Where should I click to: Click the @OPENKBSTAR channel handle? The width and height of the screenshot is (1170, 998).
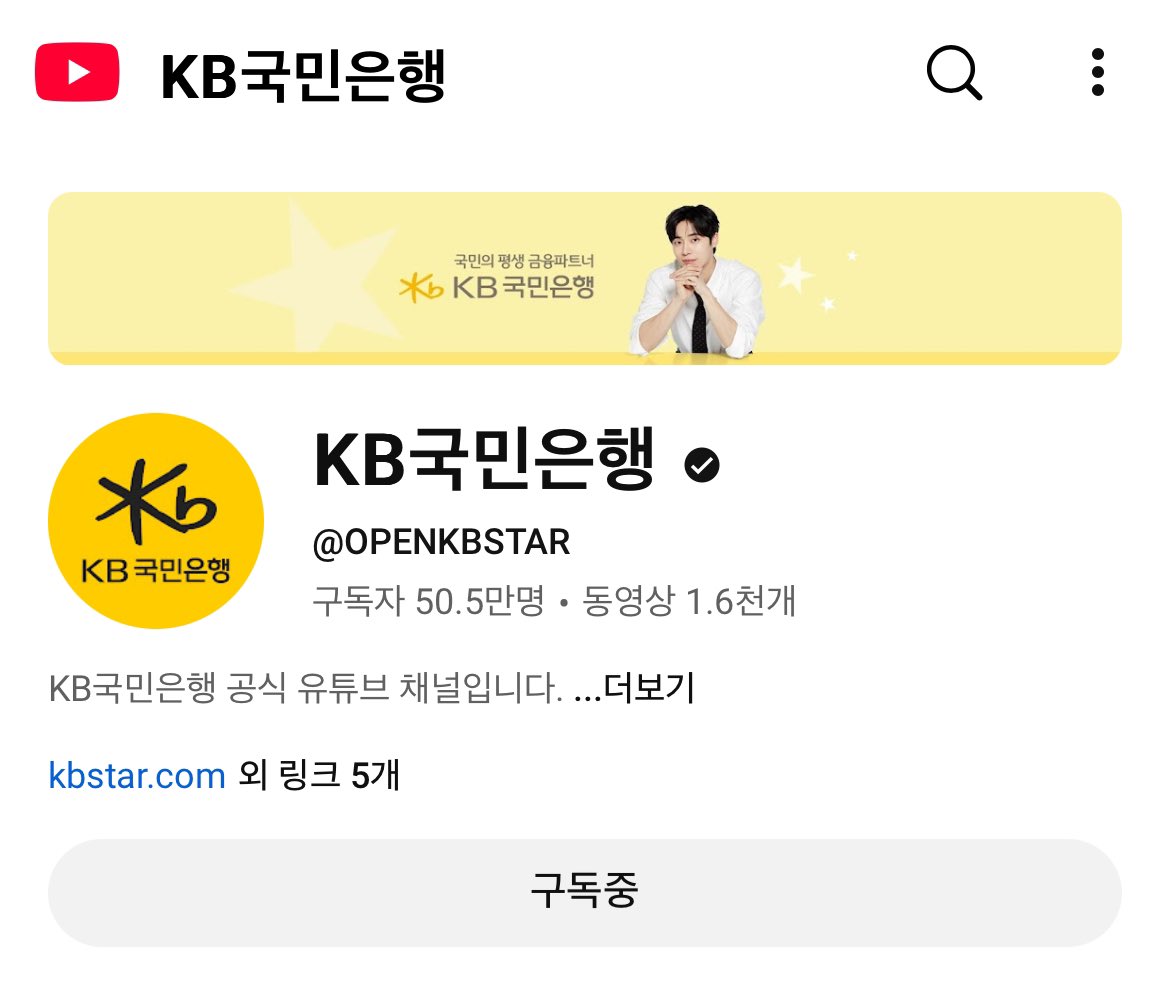(x=441, y=542)
